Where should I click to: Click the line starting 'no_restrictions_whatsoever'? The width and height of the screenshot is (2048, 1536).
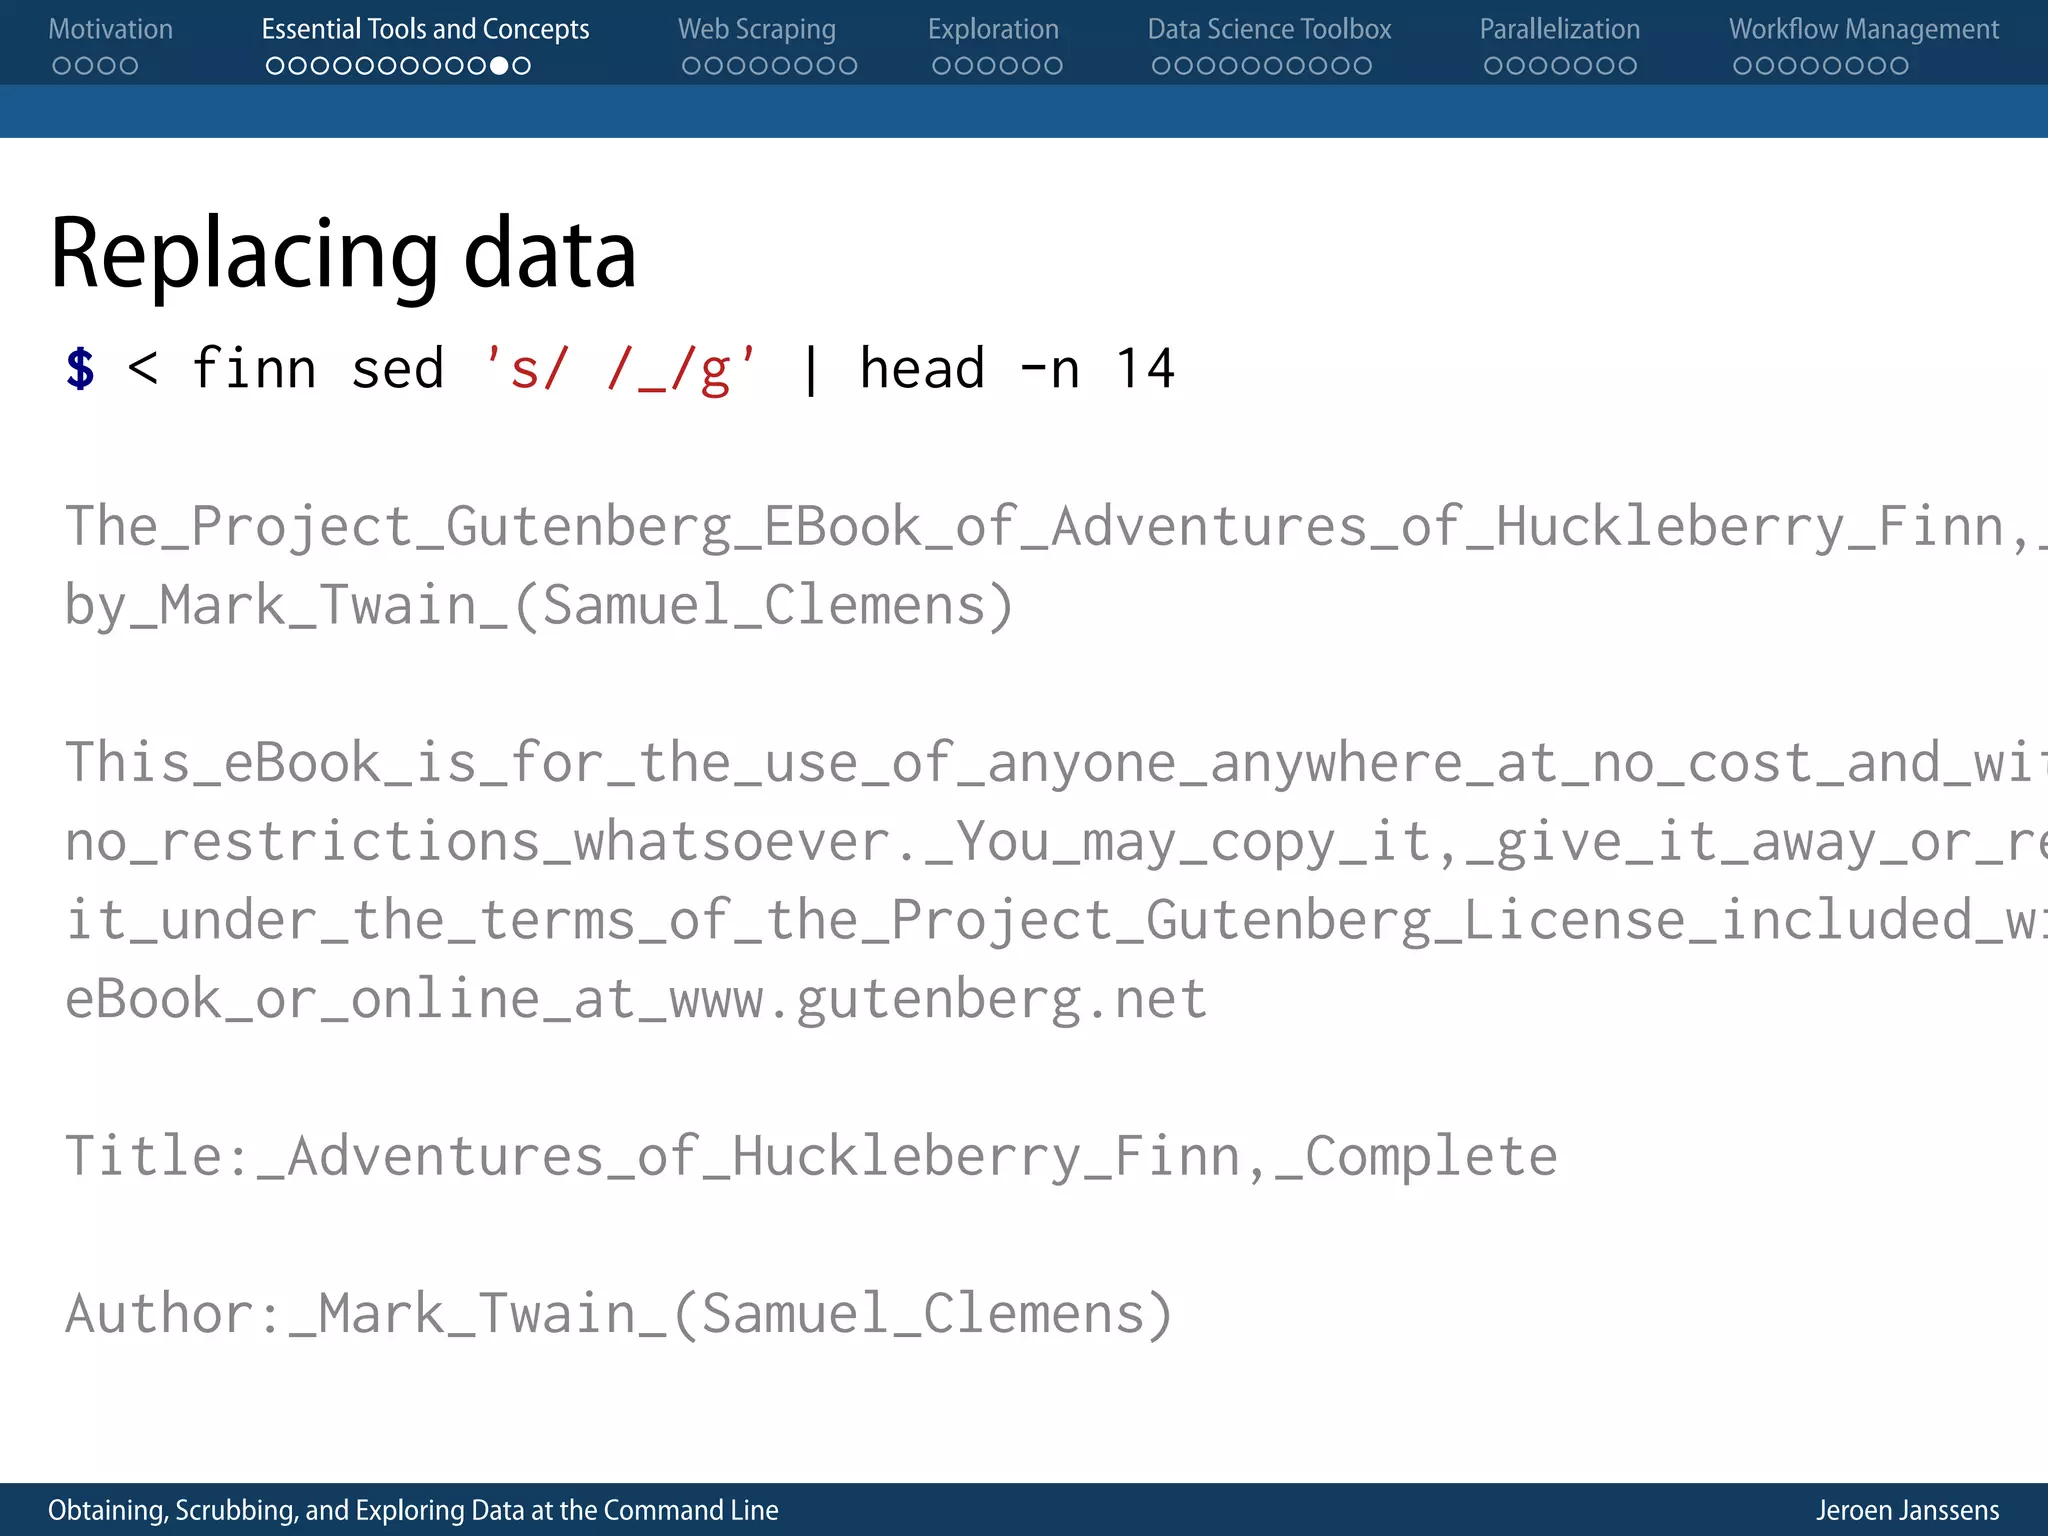click(1056, 842)
